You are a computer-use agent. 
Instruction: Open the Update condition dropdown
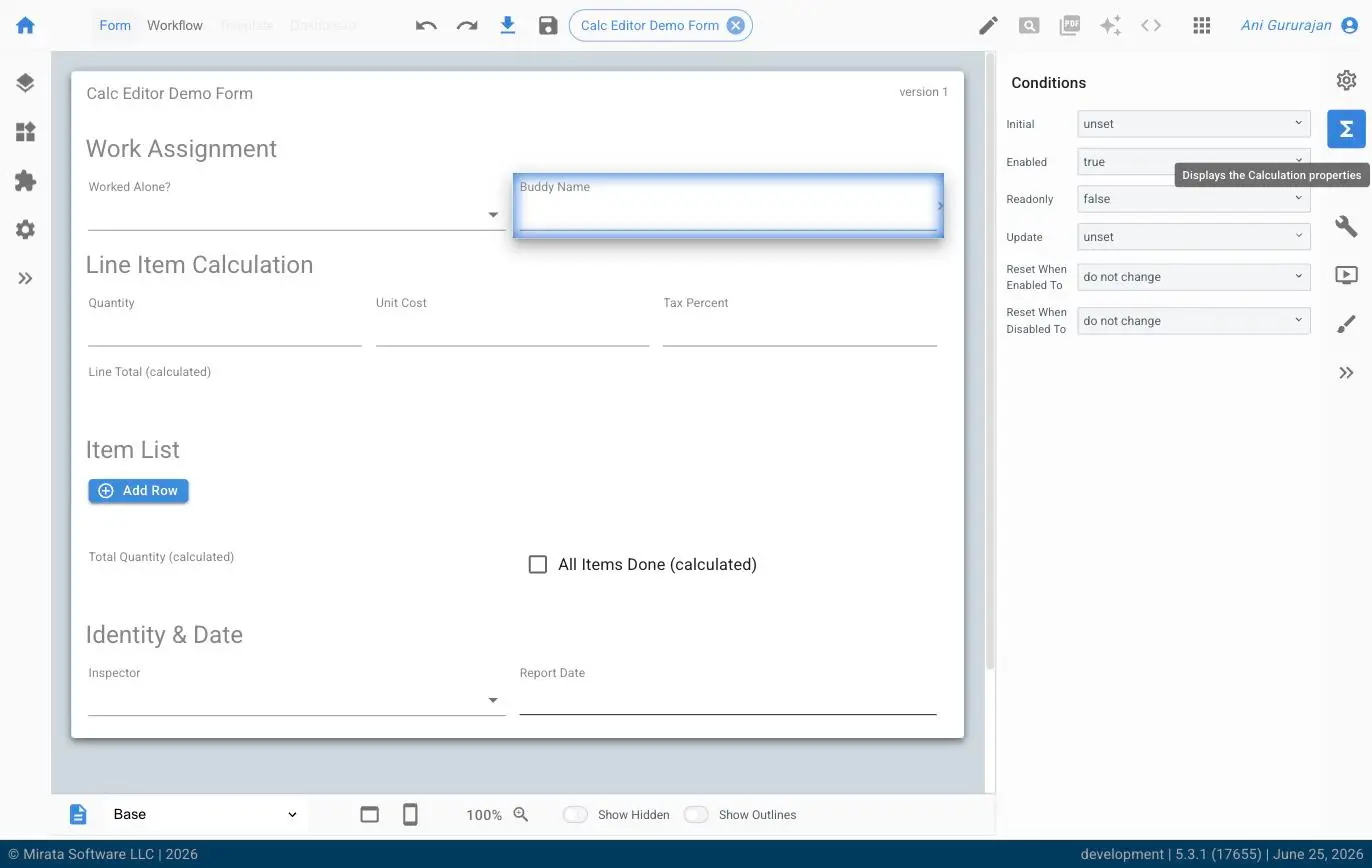[1193, 237]
